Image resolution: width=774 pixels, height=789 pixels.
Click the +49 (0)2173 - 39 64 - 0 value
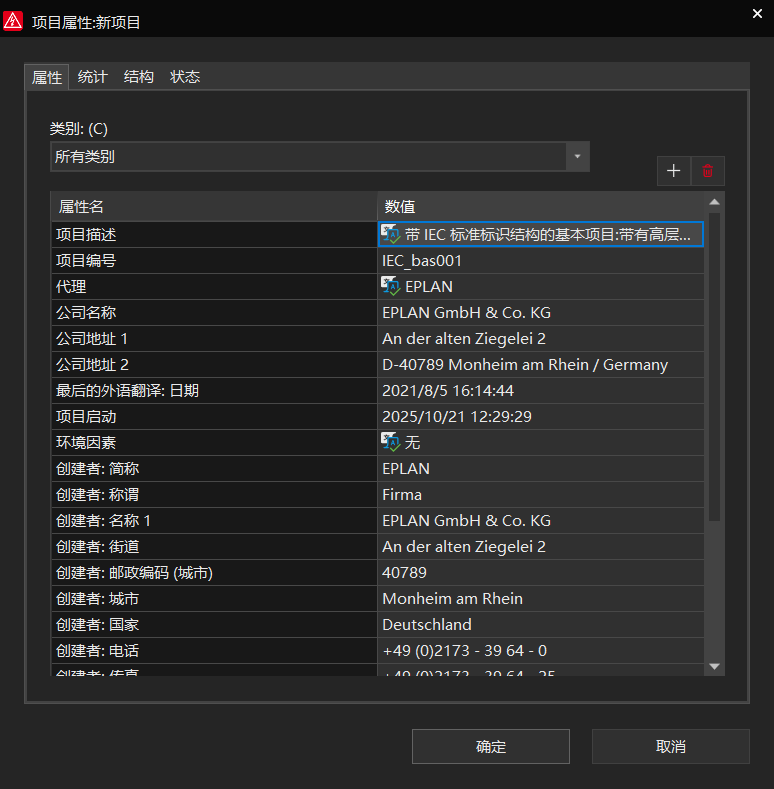click(541, 651)
